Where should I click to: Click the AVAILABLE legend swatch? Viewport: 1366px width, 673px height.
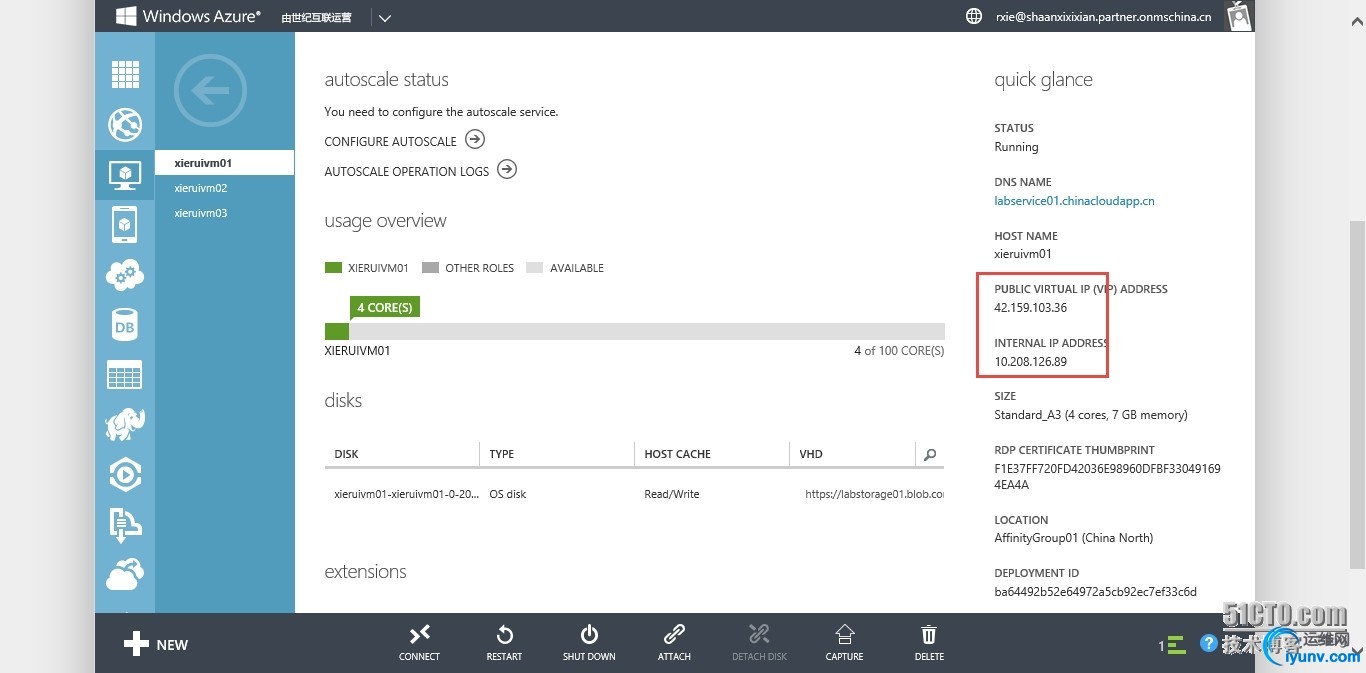click(534, 268)
